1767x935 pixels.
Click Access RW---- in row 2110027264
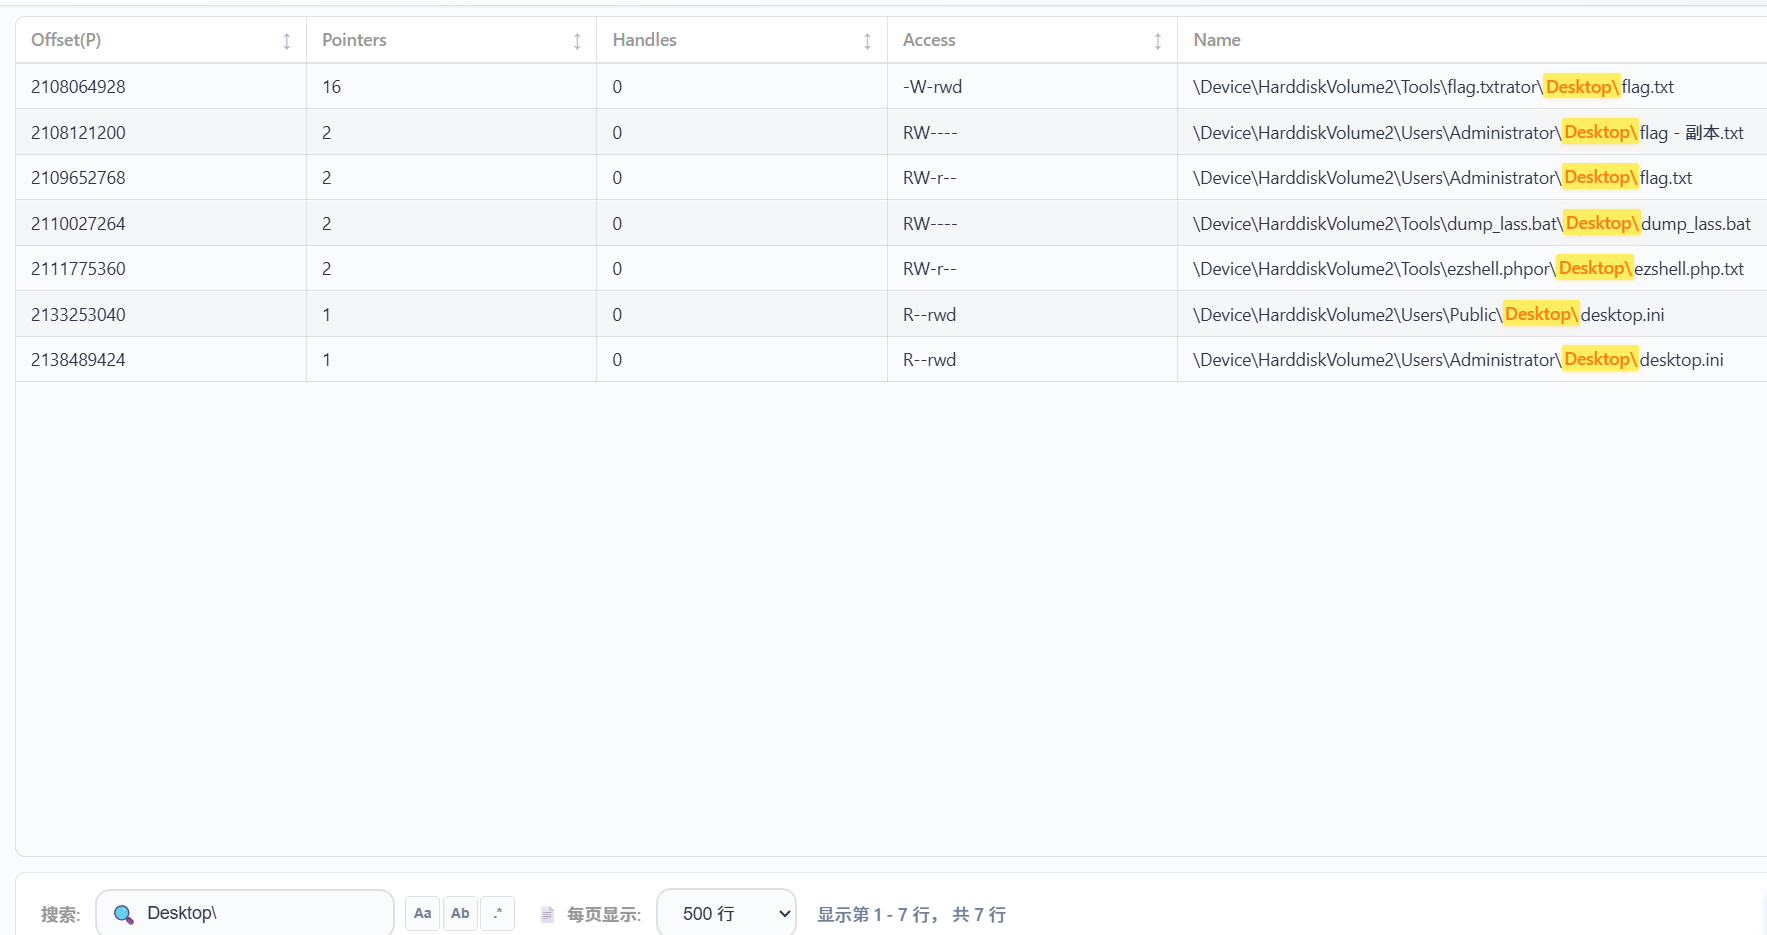tap(930, 224)
